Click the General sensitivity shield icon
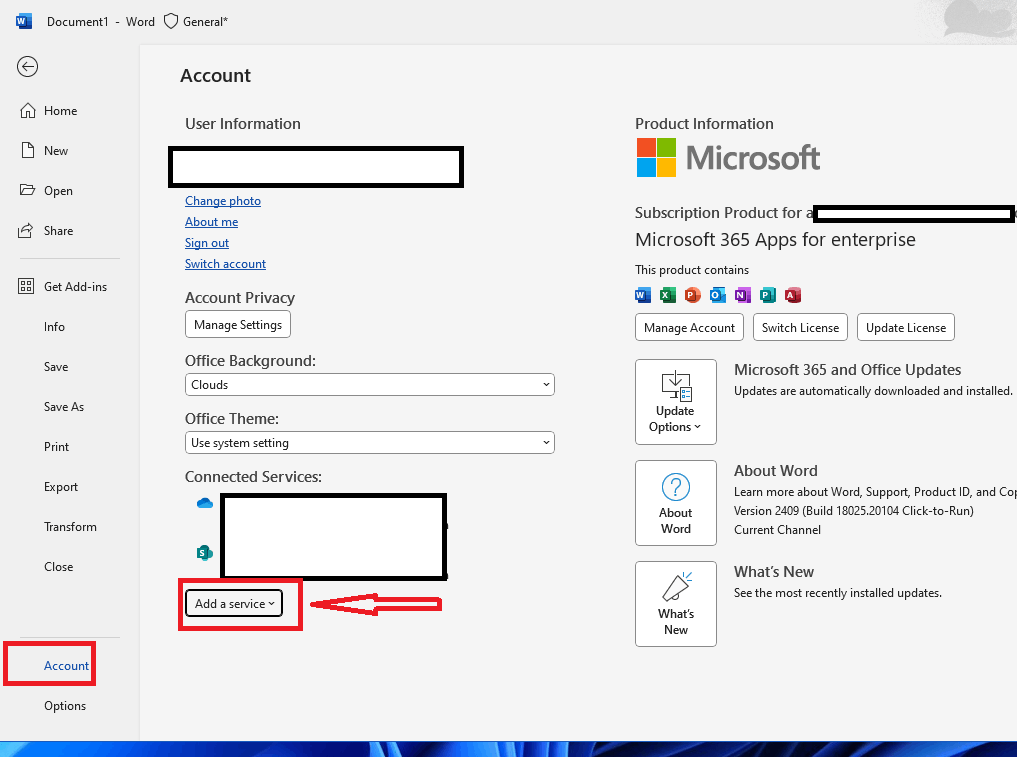The height and width of the screenshot is (757, 1017). (171, 21)
